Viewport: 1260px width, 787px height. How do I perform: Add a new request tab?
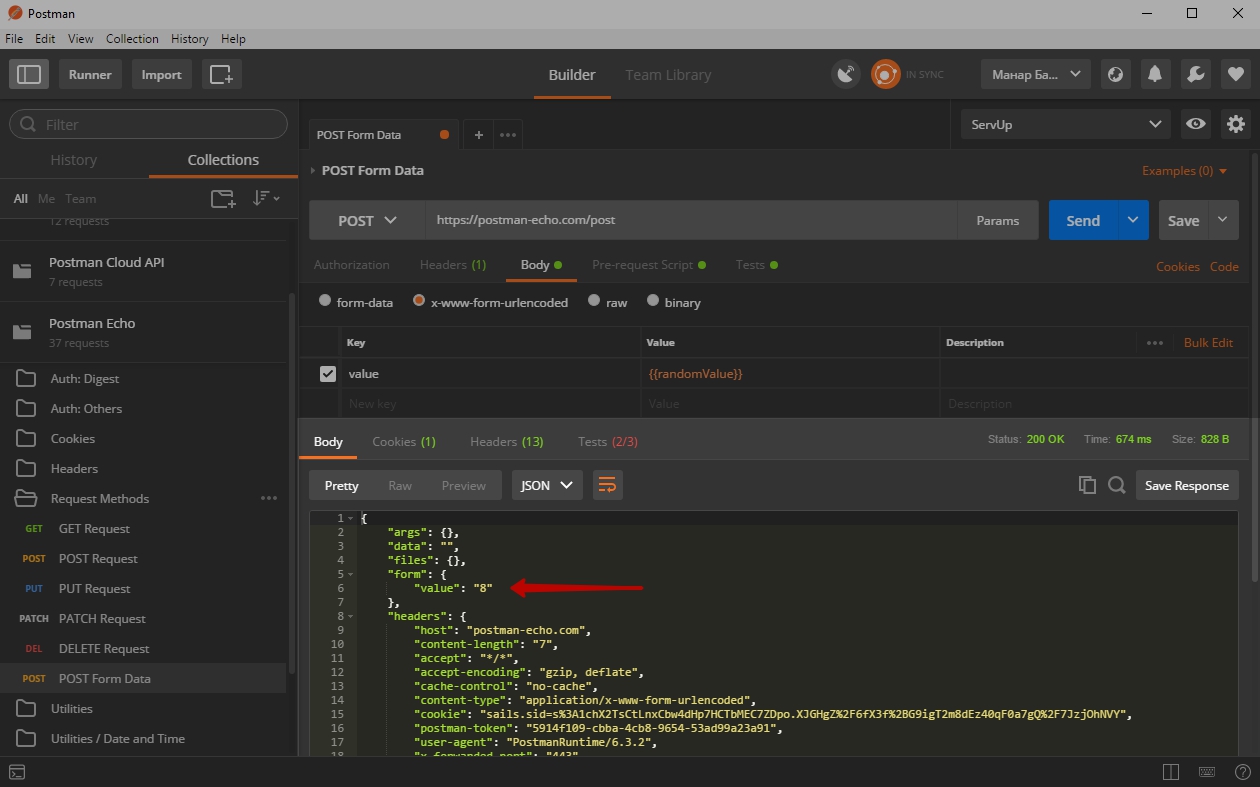pos(478,135)
